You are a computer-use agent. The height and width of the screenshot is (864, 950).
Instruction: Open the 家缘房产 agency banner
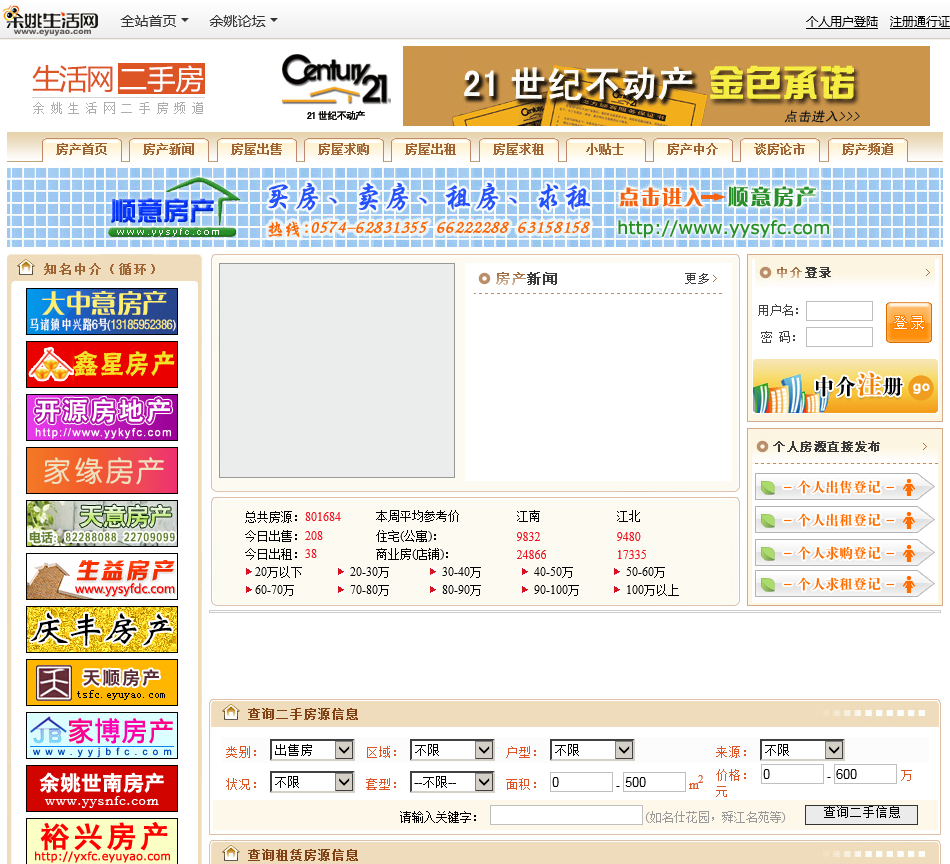tap(102, 470)
